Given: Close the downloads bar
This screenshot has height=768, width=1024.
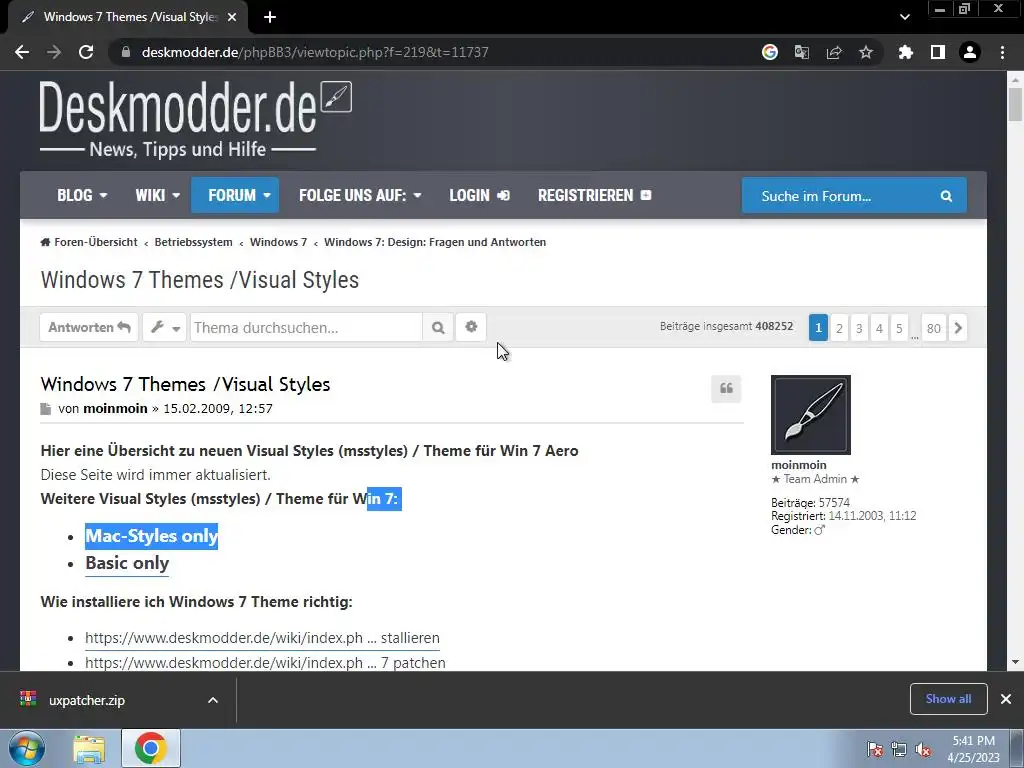Looking at the screenshot, I should tap(1006, 699).
